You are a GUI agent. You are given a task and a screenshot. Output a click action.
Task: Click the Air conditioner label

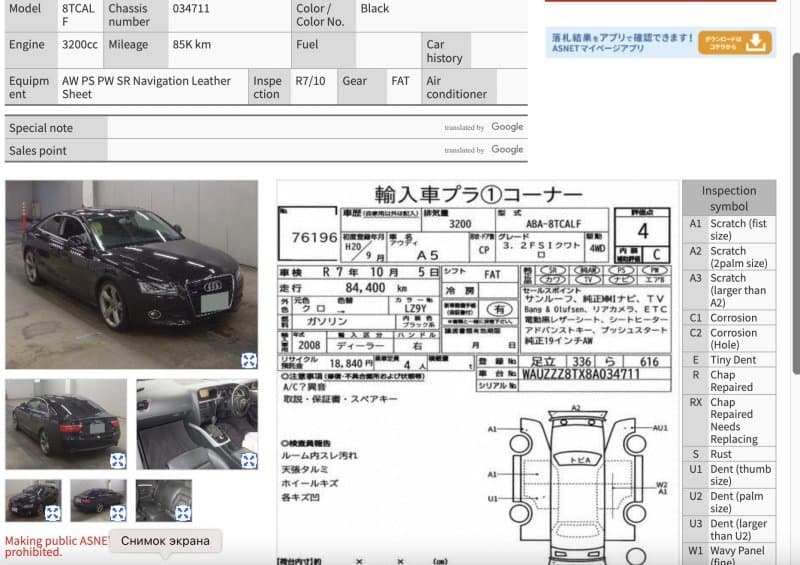457,88
